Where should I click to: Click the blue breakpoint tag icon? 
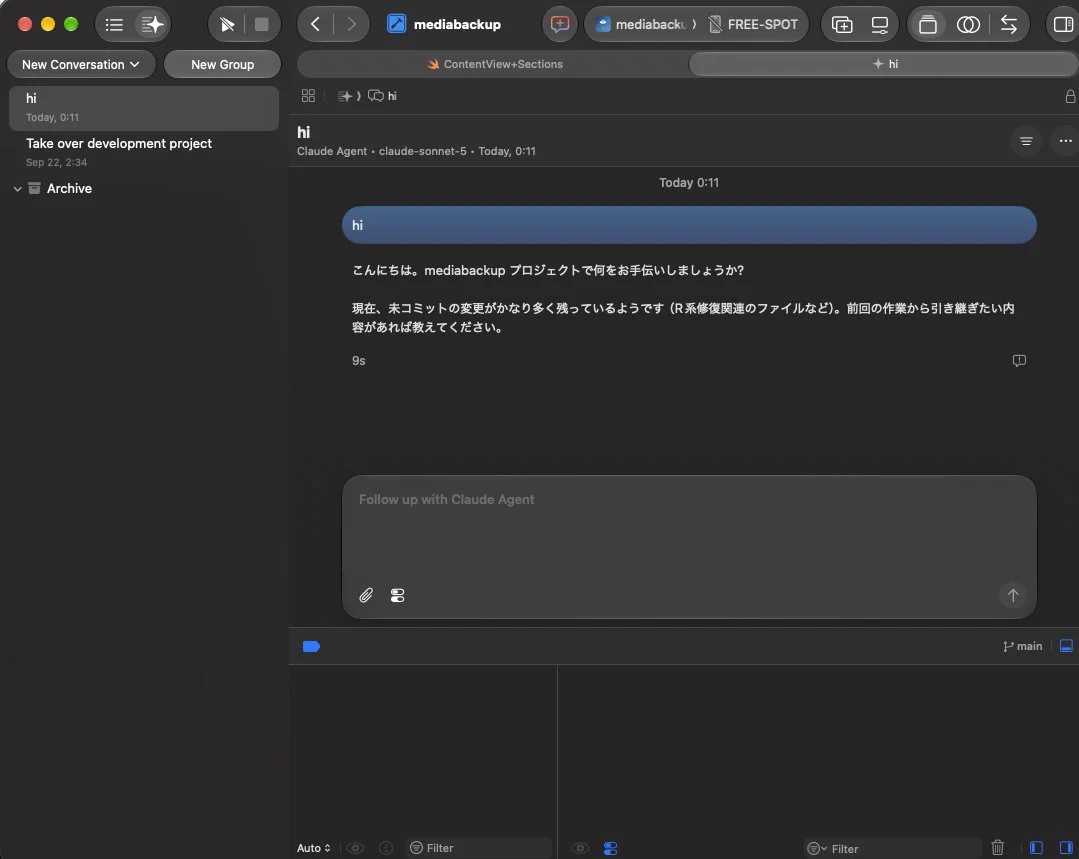click(x=311, y=646)
